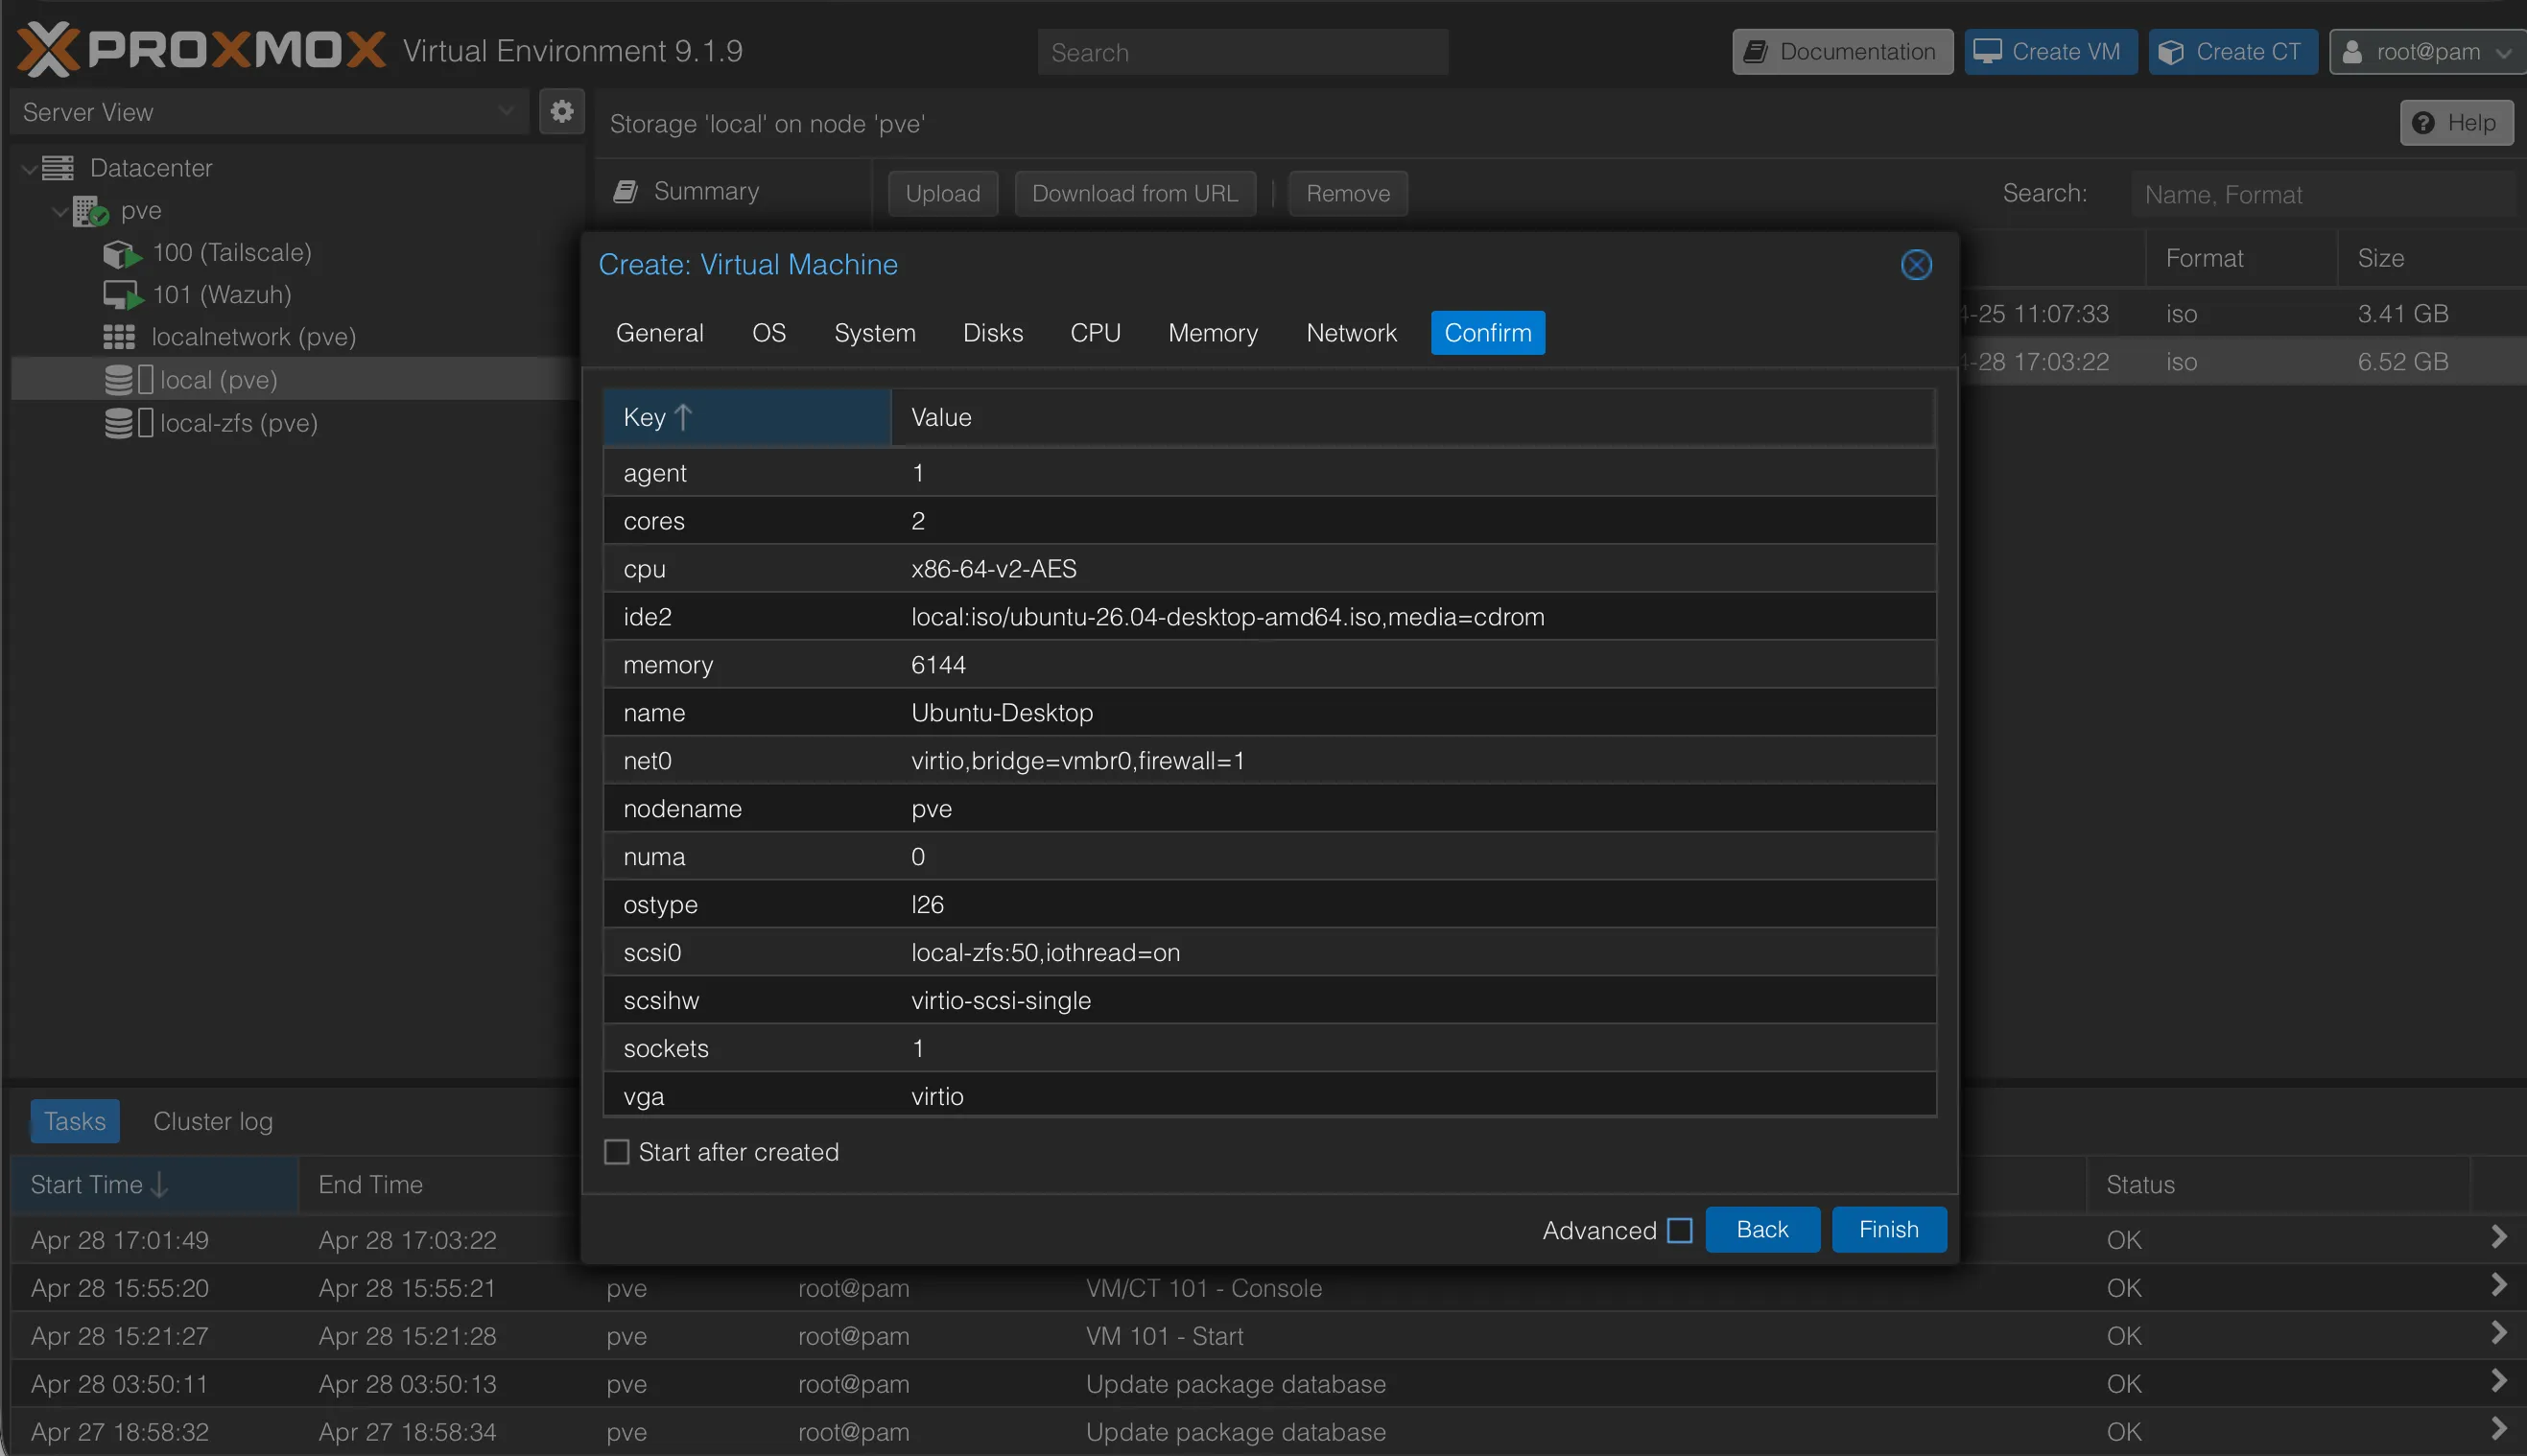Select the 3.41 GB iso row

coord(2243,314)
